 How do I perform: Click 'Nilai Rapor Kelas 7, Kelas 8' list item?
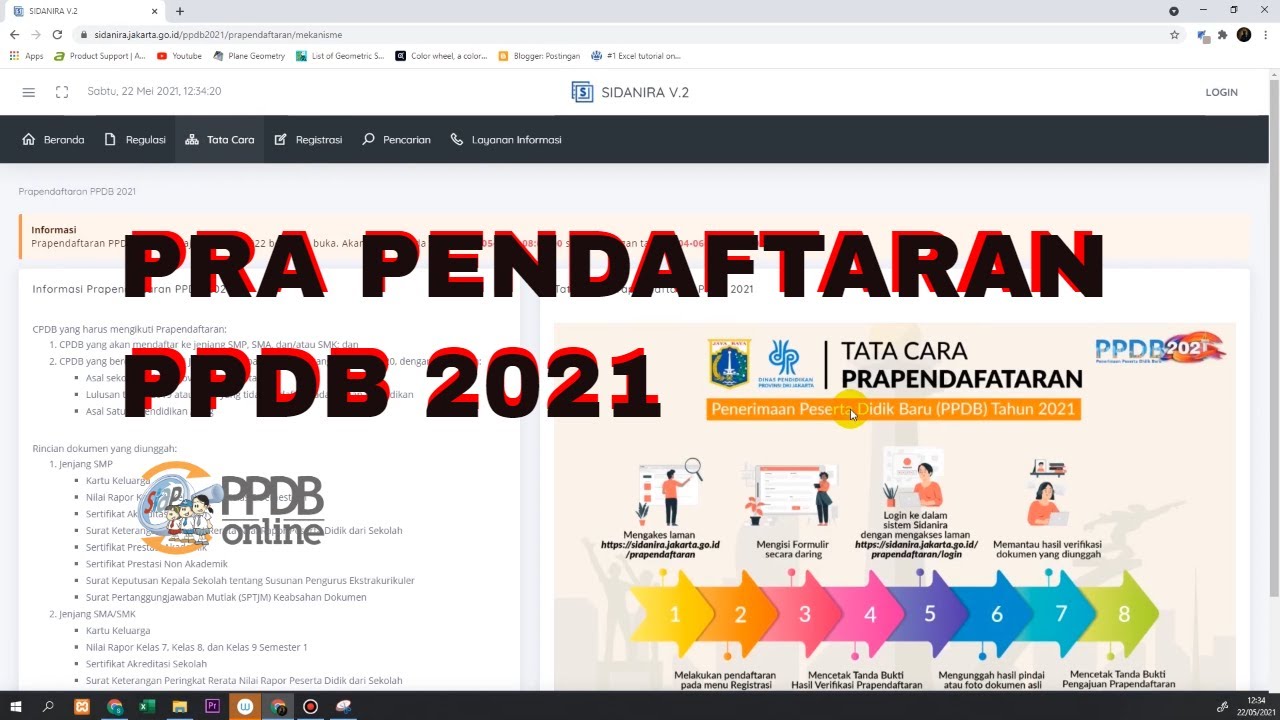[196, 647]
